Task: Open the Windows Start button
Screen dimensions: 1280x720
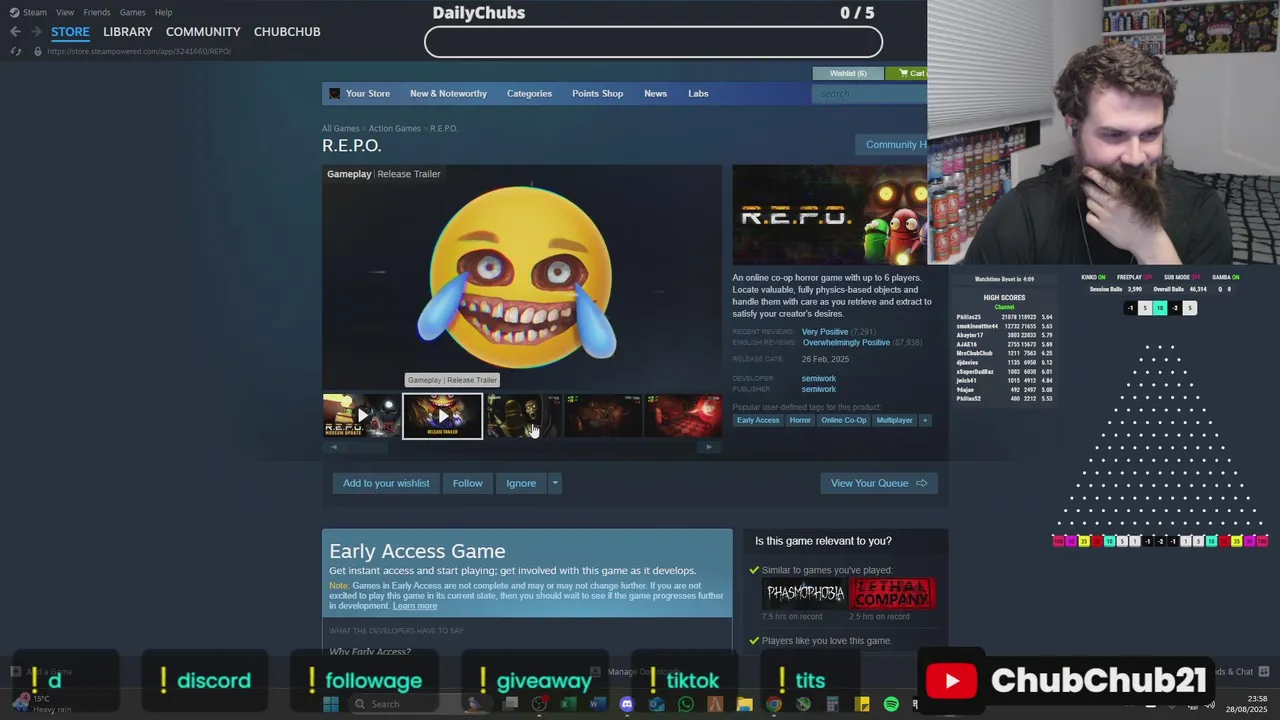Action: (331, 704)
